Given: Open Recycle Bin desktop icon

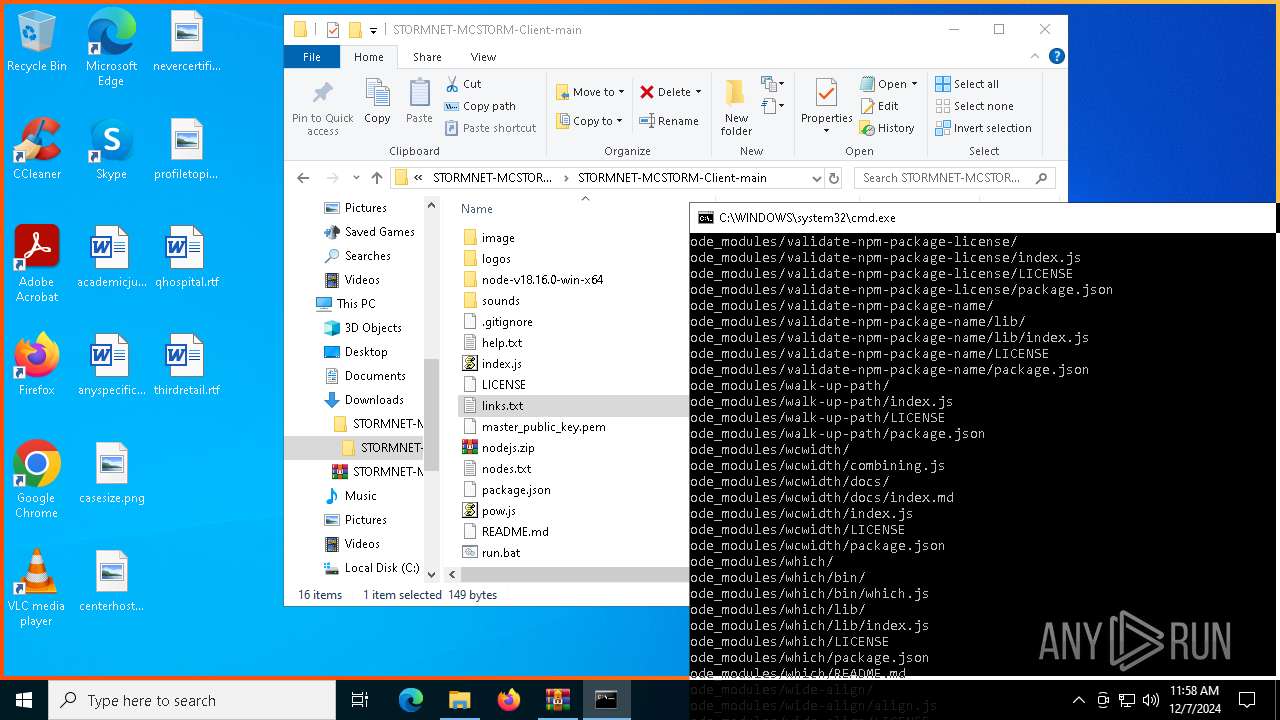Looking at the screenshot, I should 37,42.
